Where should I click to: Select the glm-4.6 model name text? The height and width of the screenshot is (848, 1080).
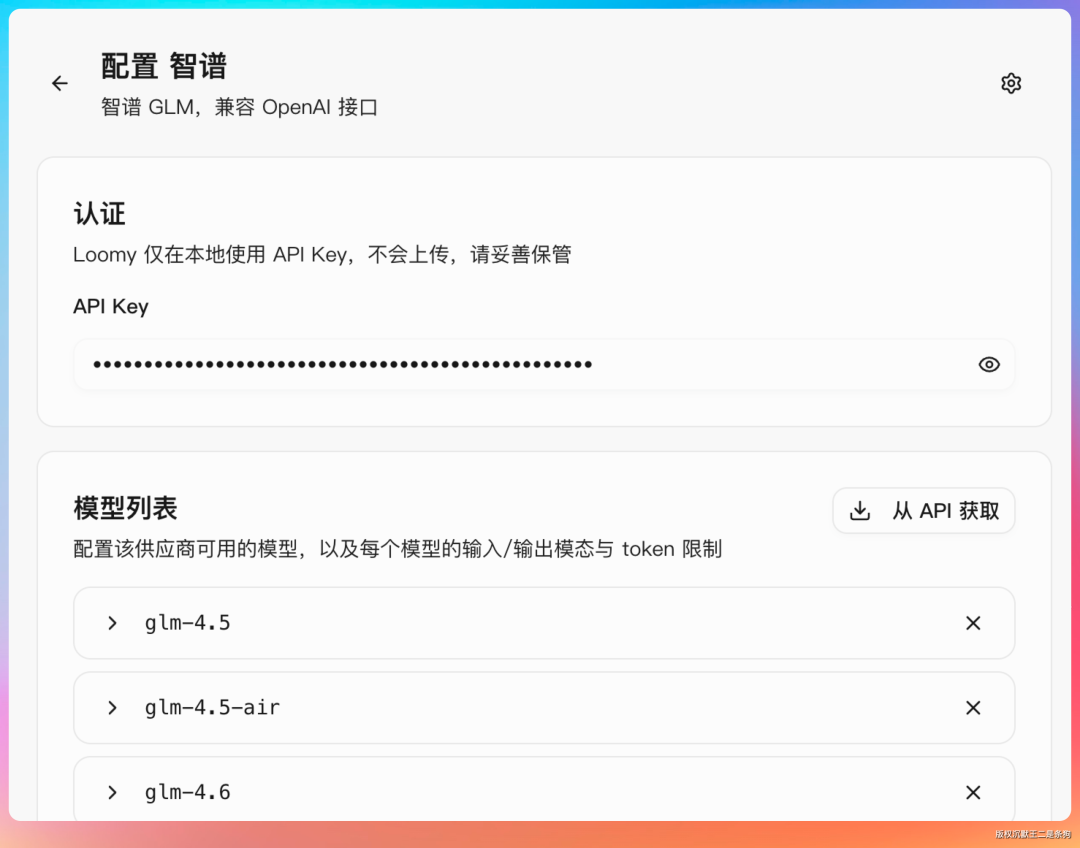point(187,793)
